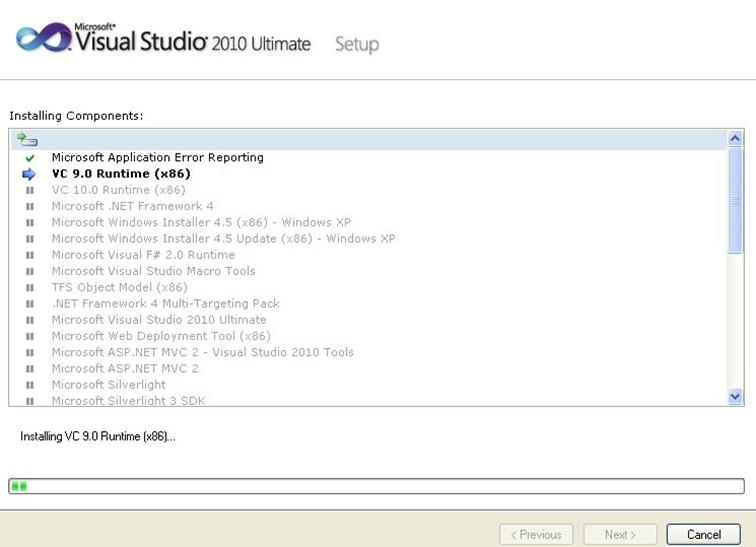Click pending icon beside VC 10.0 Runtime (x86)
This screenshot has height=547, width=756.
pos(30,190)
